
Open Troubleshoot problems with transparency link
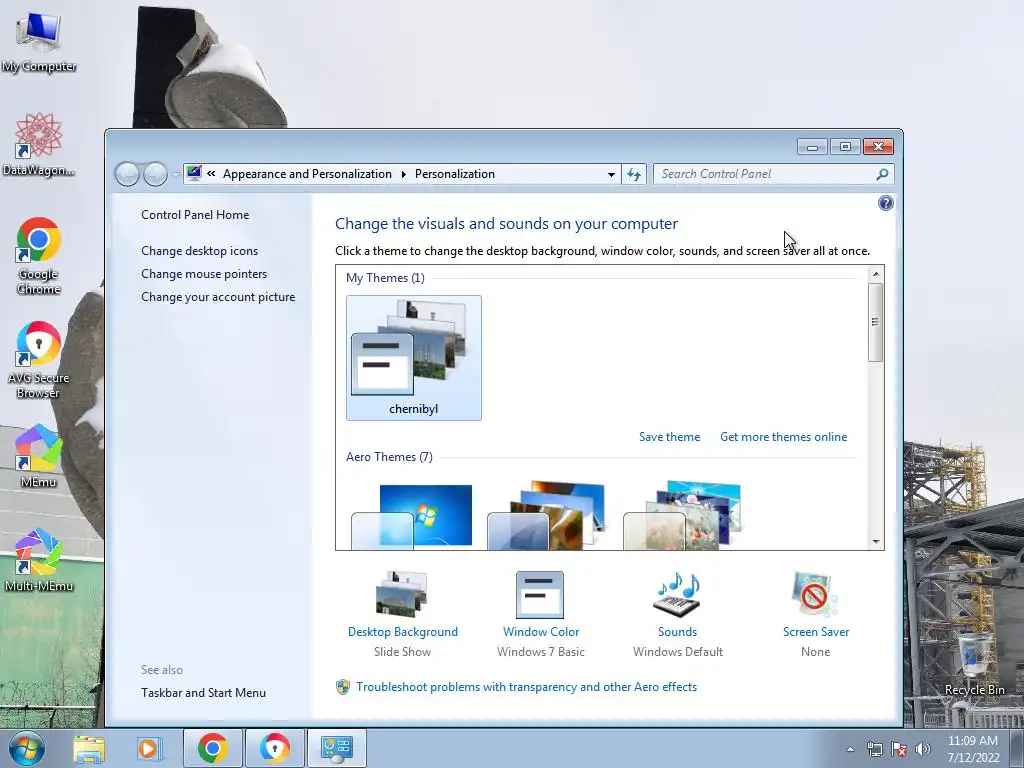tap(526, 687)
